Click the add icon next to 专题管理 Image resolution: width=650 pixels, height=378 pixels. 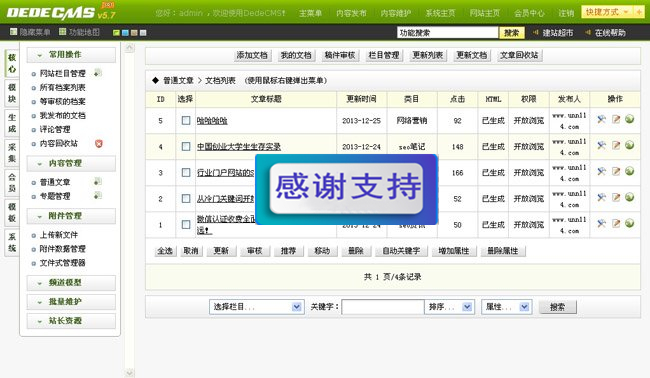click(x=98, y=195)
